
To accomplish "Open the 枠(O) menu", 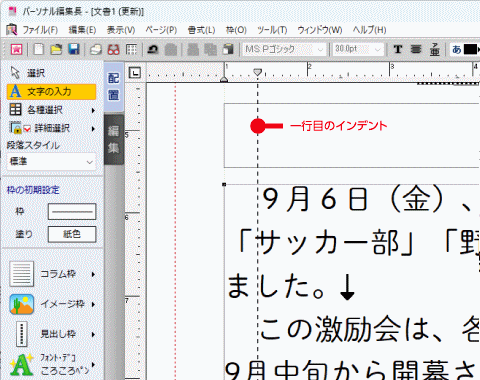I will pos(236,30).
